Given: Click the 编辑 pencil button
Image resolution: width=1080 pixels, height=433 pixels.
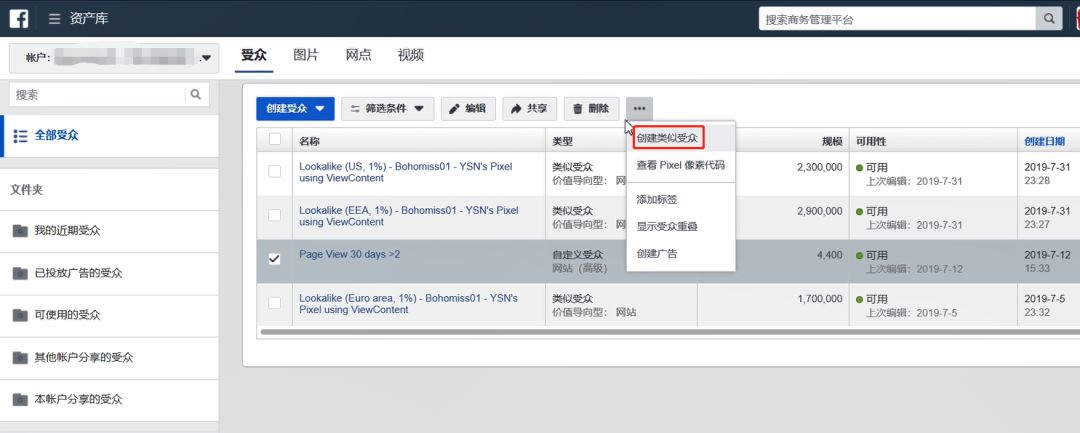Looking at the screenshot, I should point(467,109).
